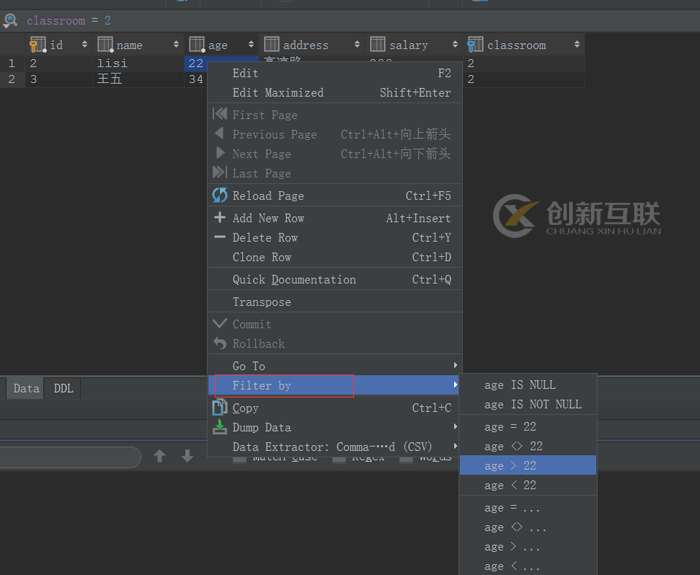700x575 pixels.
Task: Click the Add New Row plus icon
Action: (219, 217)
